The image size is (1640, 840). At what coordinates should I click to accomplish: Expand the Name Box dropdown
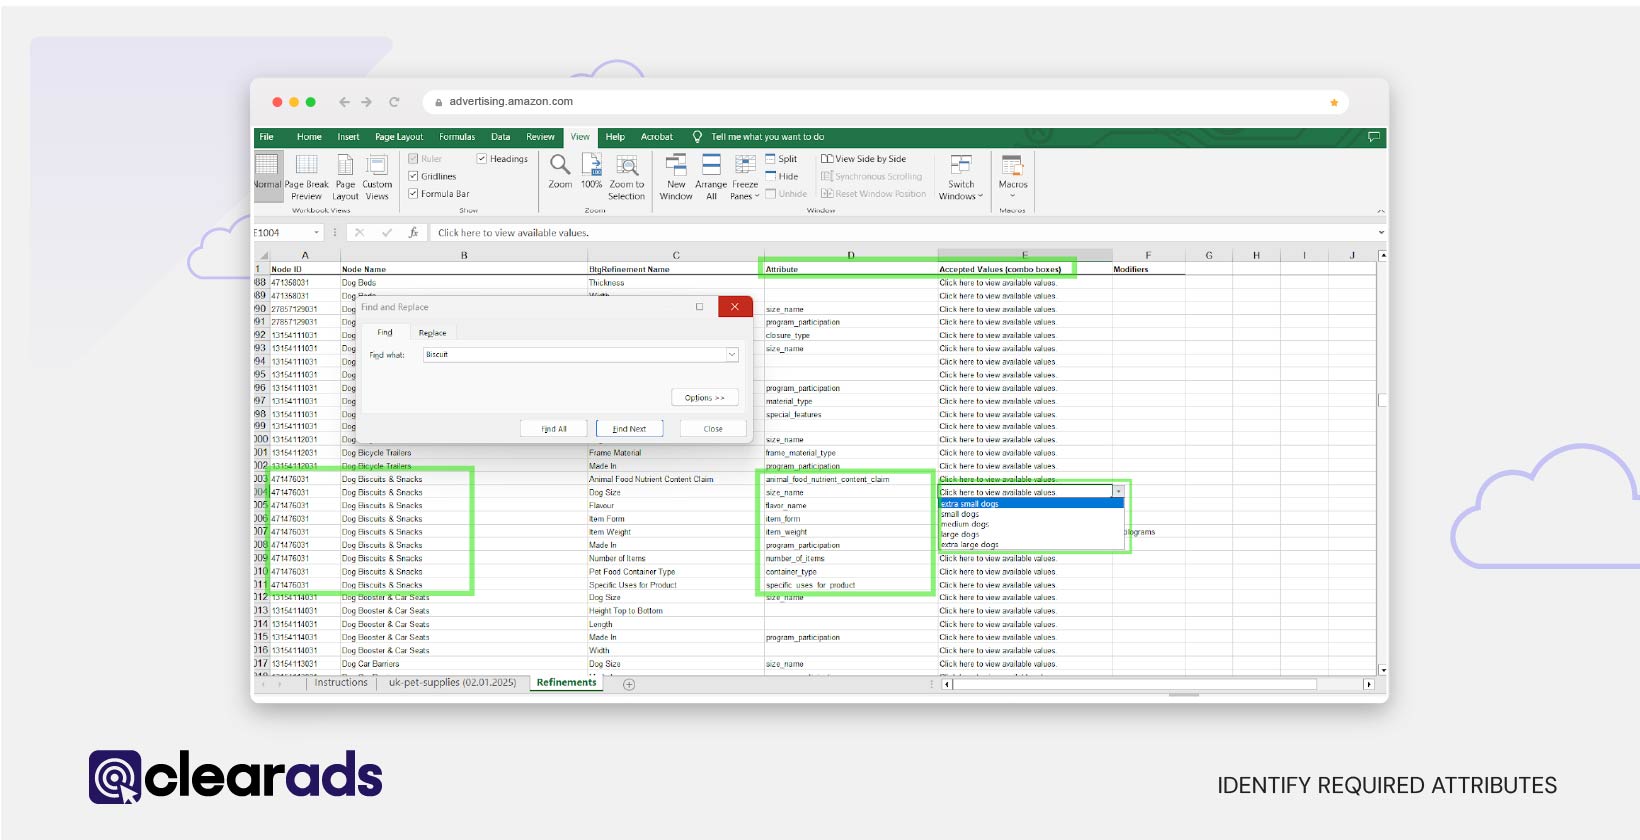(317, 233)
